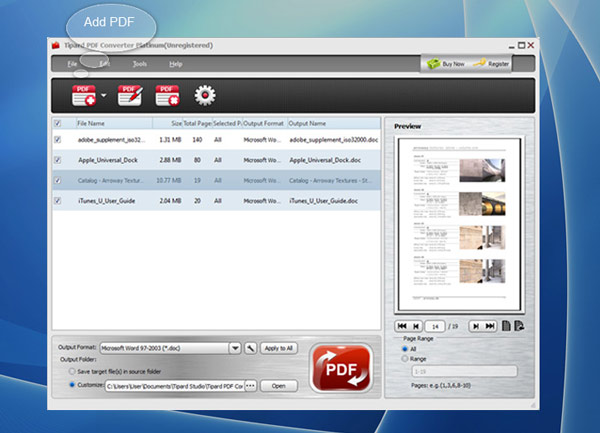Select Apple_Universal_Dock file row
Image resolution: width=600 pixels, height=433 pixels.
pos(216,160)
